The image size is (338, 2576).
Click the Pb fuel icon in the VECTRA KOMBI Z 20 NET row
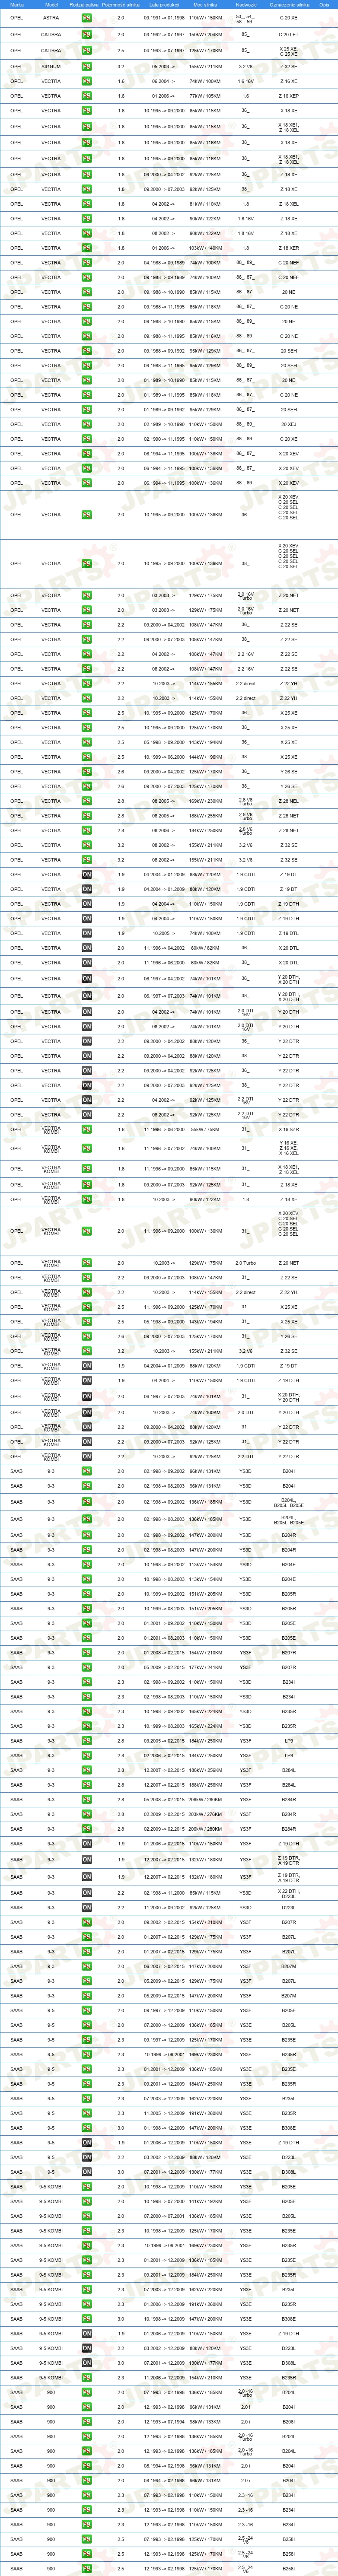(x=87, y=1263)
